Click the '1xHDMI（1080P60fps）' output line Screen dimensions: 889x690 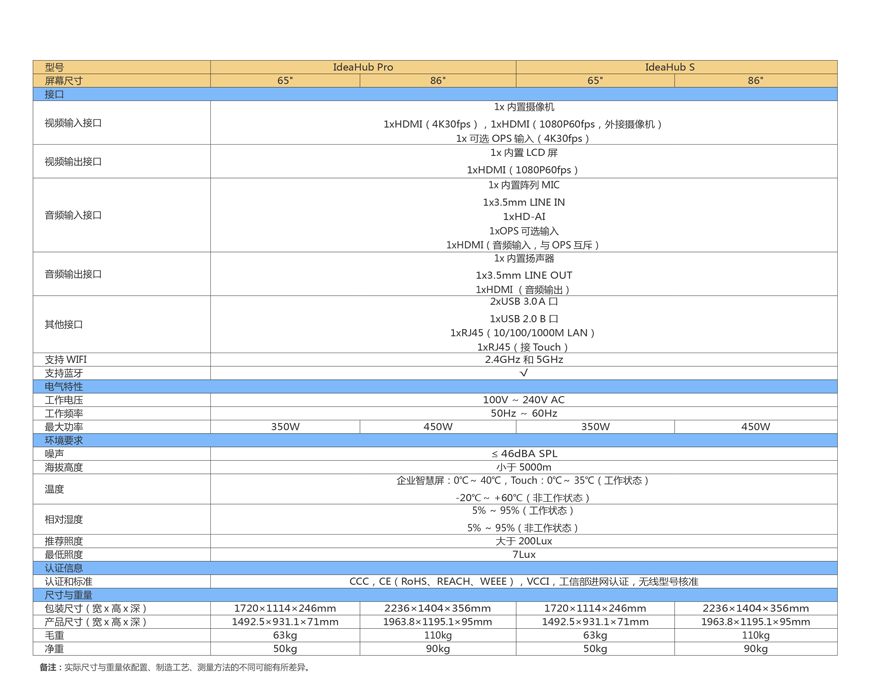(x=523, y=170)
